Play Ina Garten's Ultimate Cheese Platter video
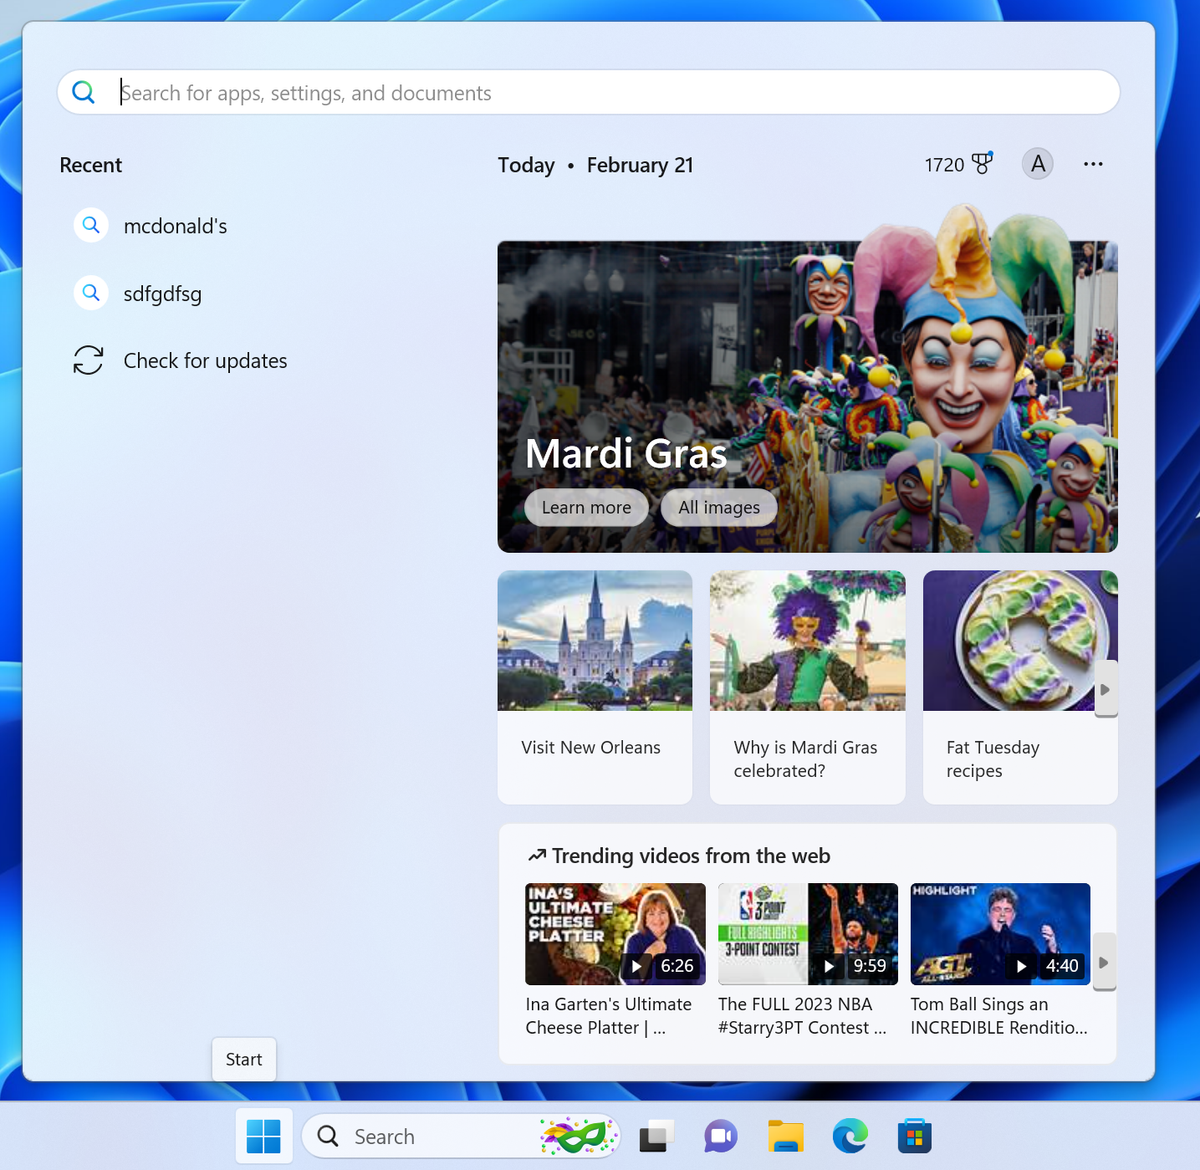This screenshot has width=1200, height=1170. point(615,933)
